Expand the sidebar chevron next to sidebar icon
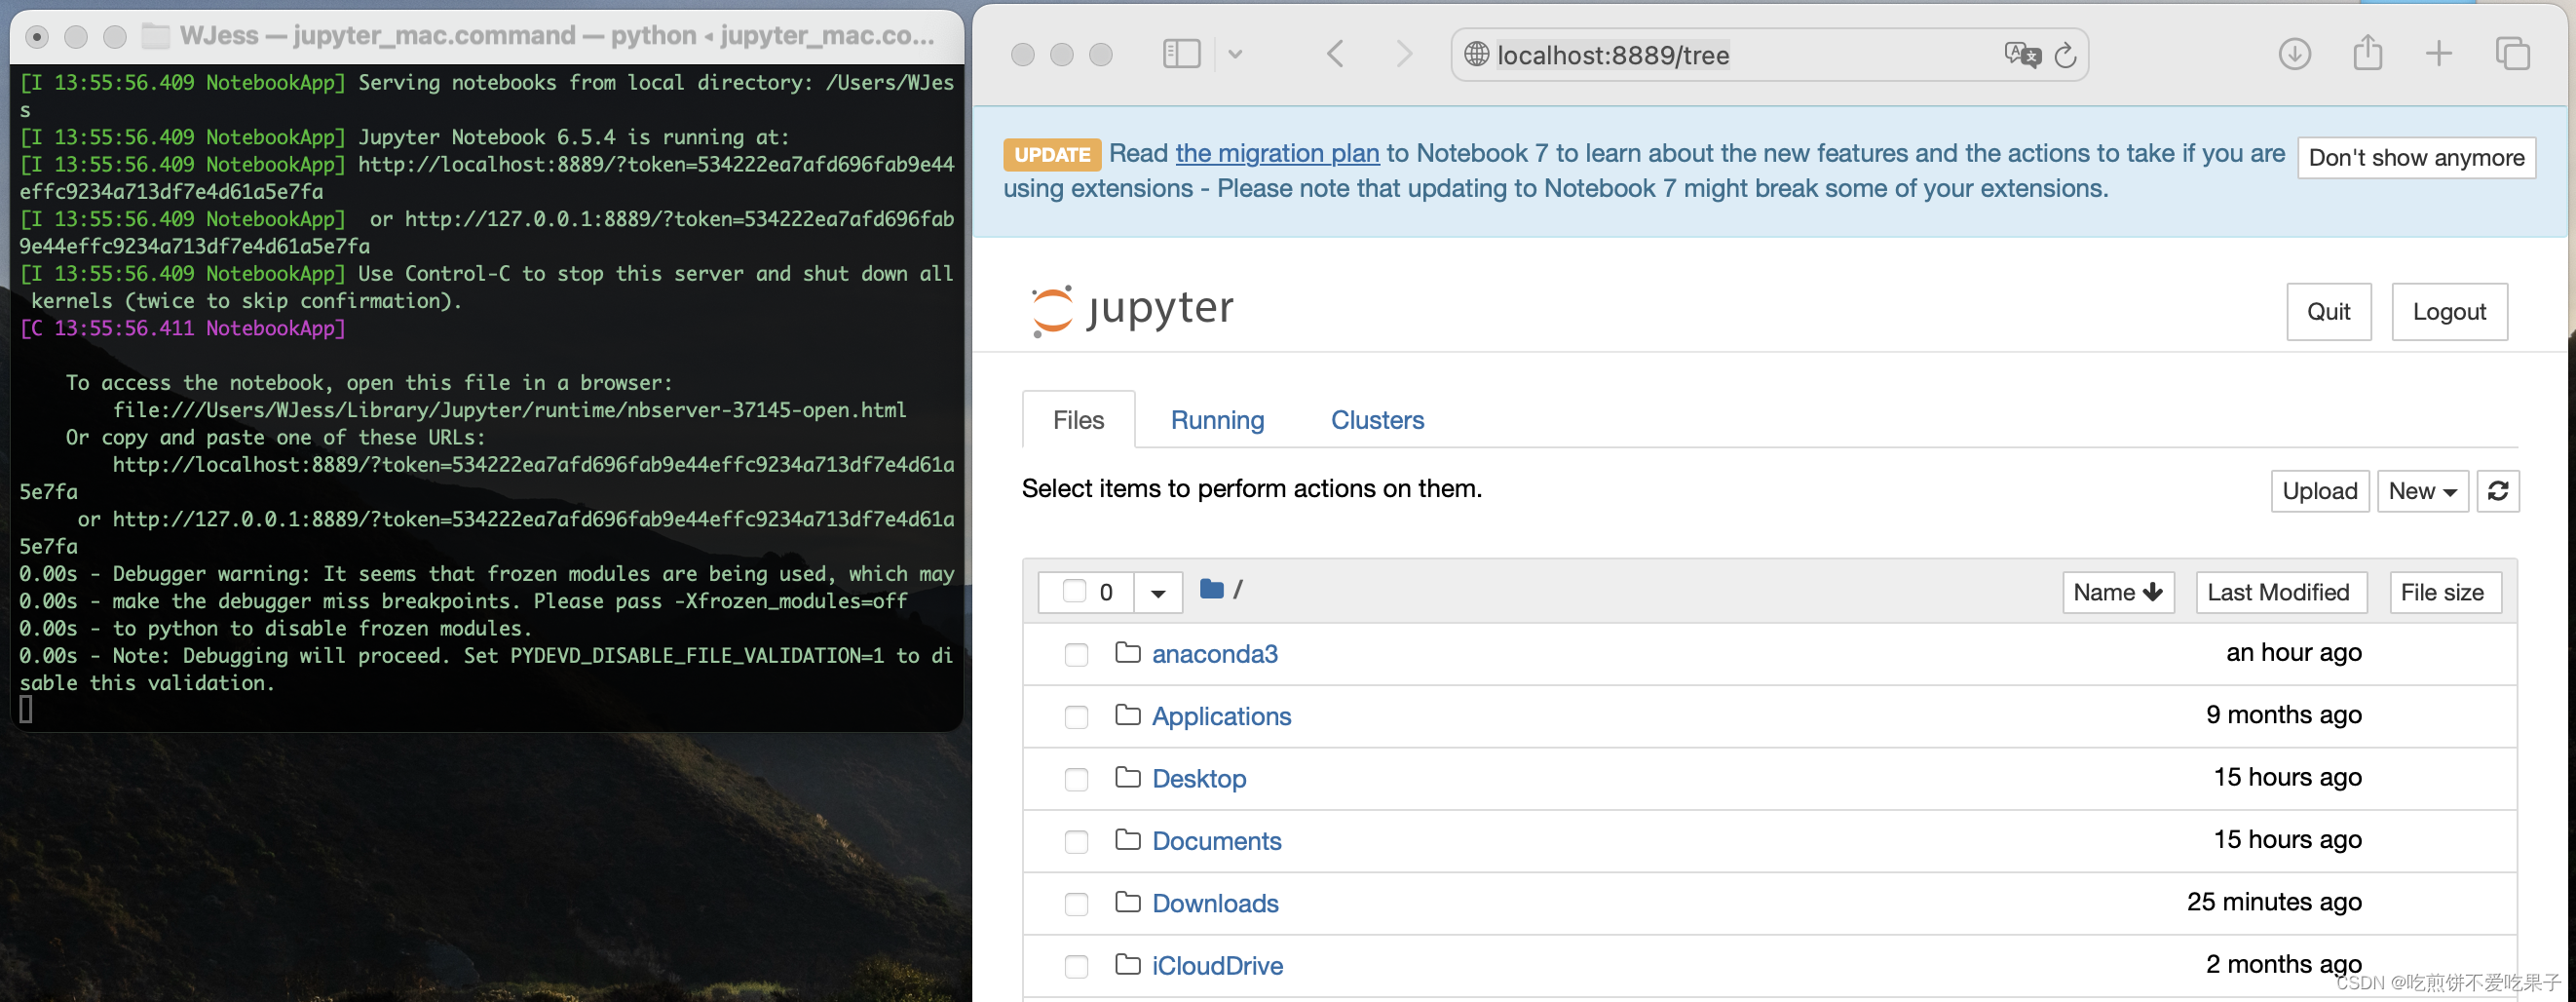The height and width of the screenshot is (1002, 2576). point(1236,54)
